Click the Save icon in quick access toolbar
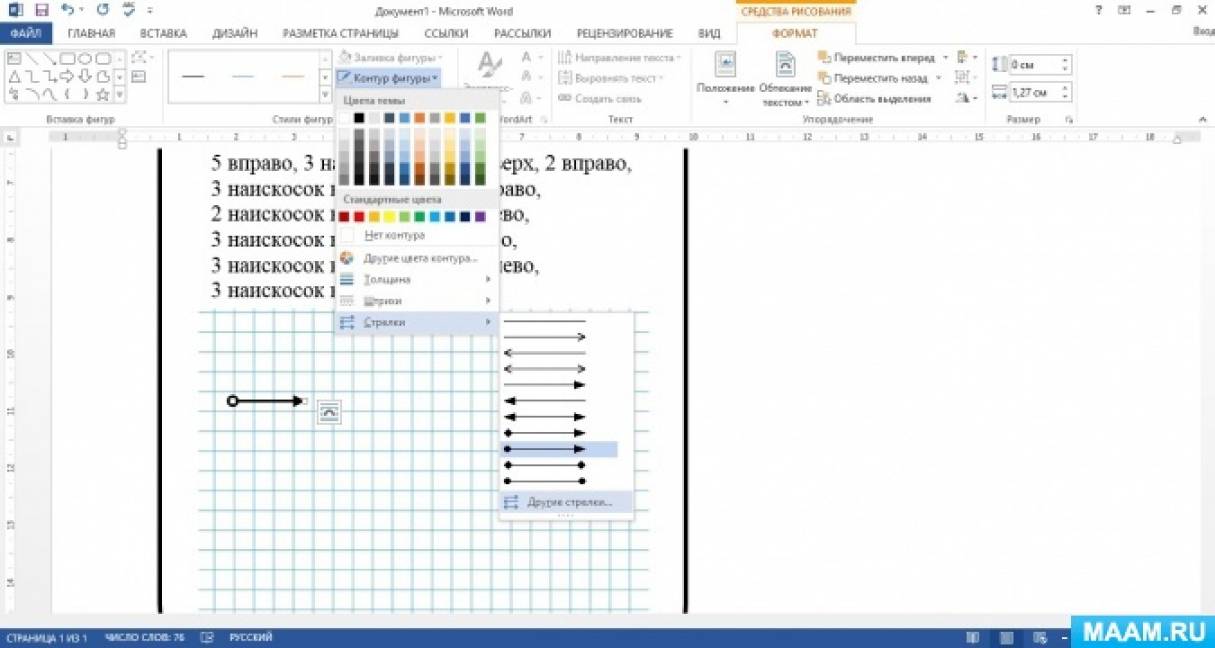Viewport: 1215px width, 648px height. point(41,11)
